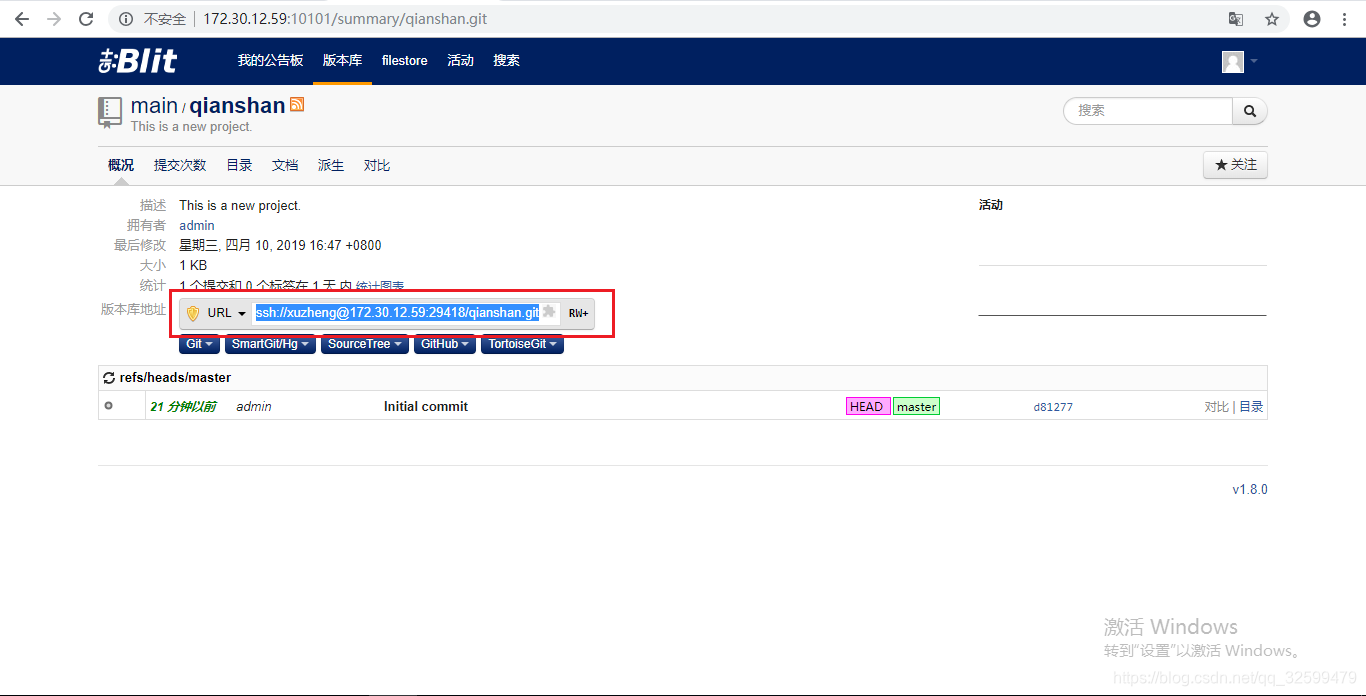The height and width of the screenshot is (696, 1366).
Task: Open Chrome profile avatar icon
Action: pyautogui.click(x=1312, y=19)
